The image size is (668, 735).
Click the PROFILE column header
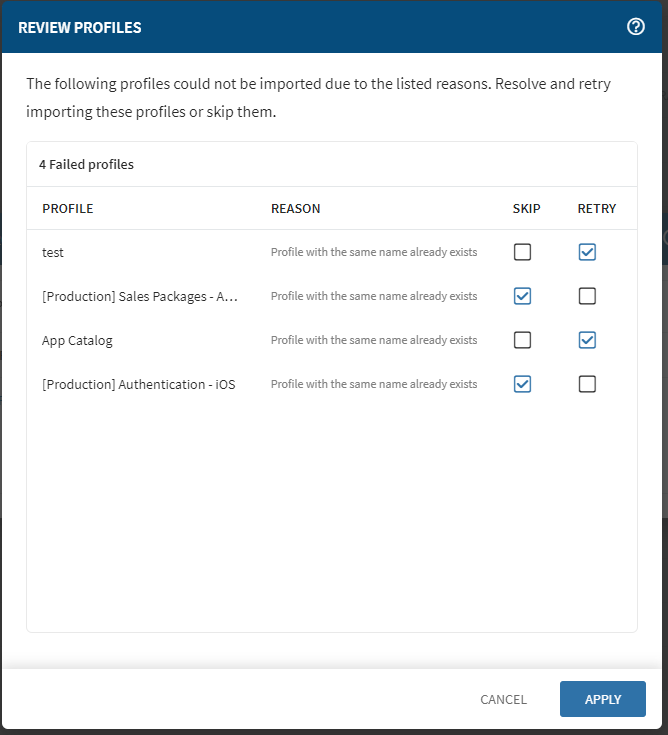point(67,209)
